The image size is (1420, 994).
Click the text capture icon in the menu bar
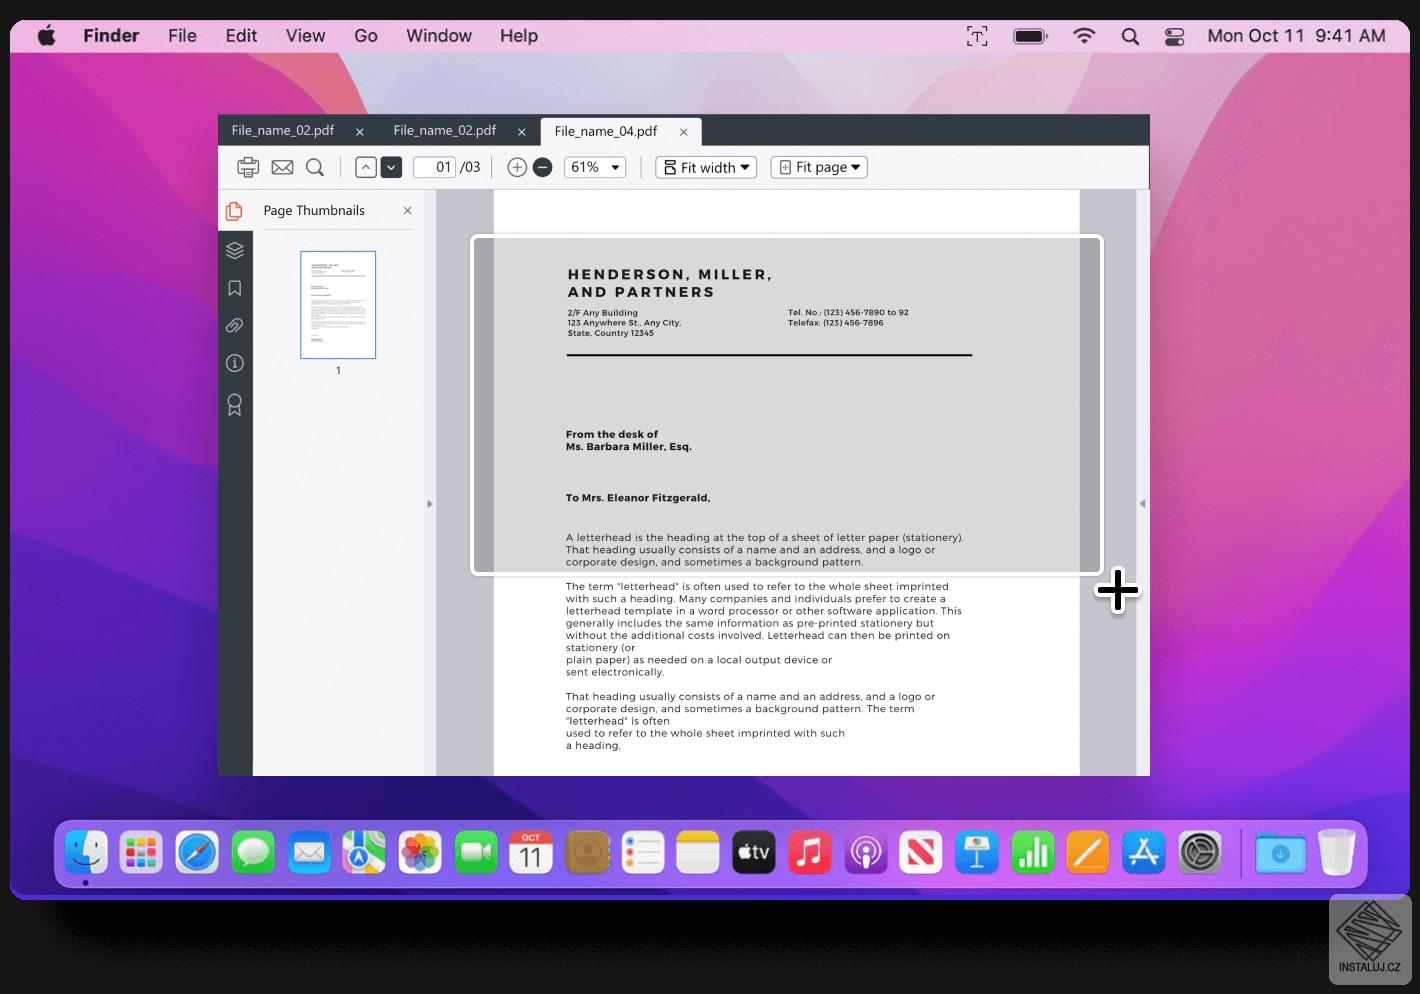[977, 36]
